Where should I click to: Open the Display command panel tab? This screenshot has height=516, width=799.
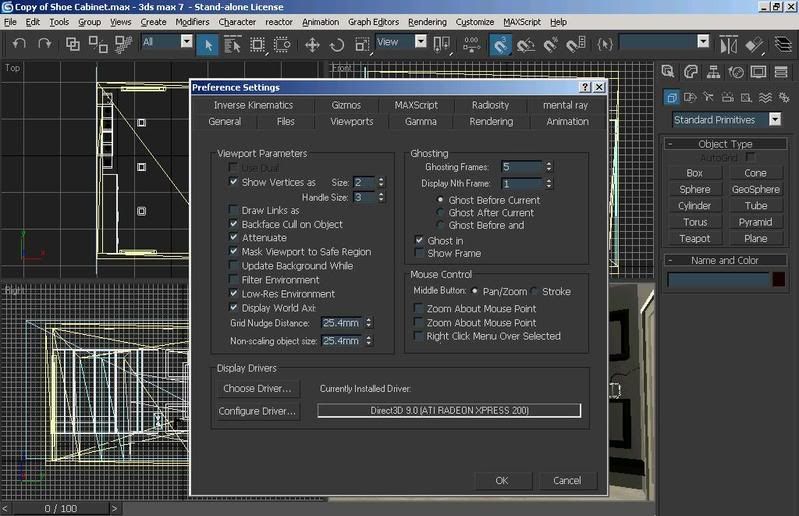758,72
